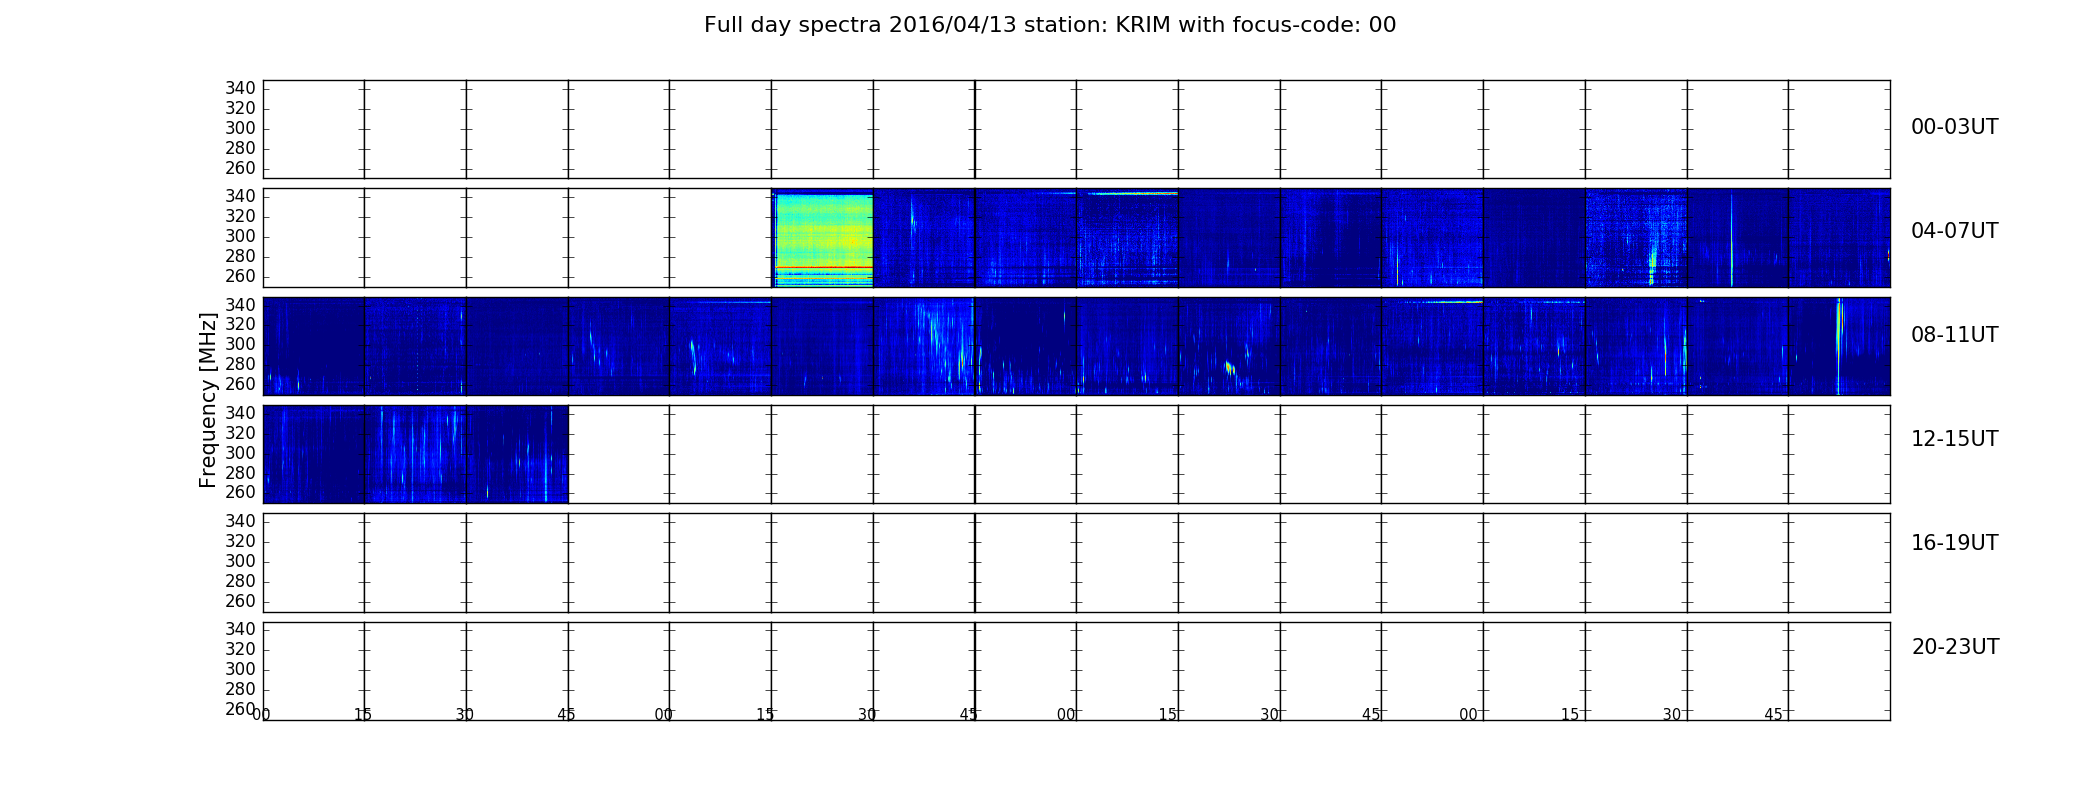Click the '280' tick label of the 04-07UT panel
Image resolution: width=2100 pixels, height=800 pixels.
240,256
